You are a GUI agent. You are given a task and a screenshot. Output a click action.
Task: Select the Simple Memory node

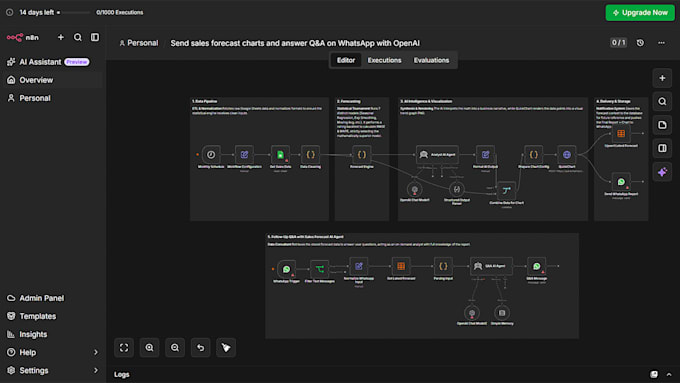[502, 313]
